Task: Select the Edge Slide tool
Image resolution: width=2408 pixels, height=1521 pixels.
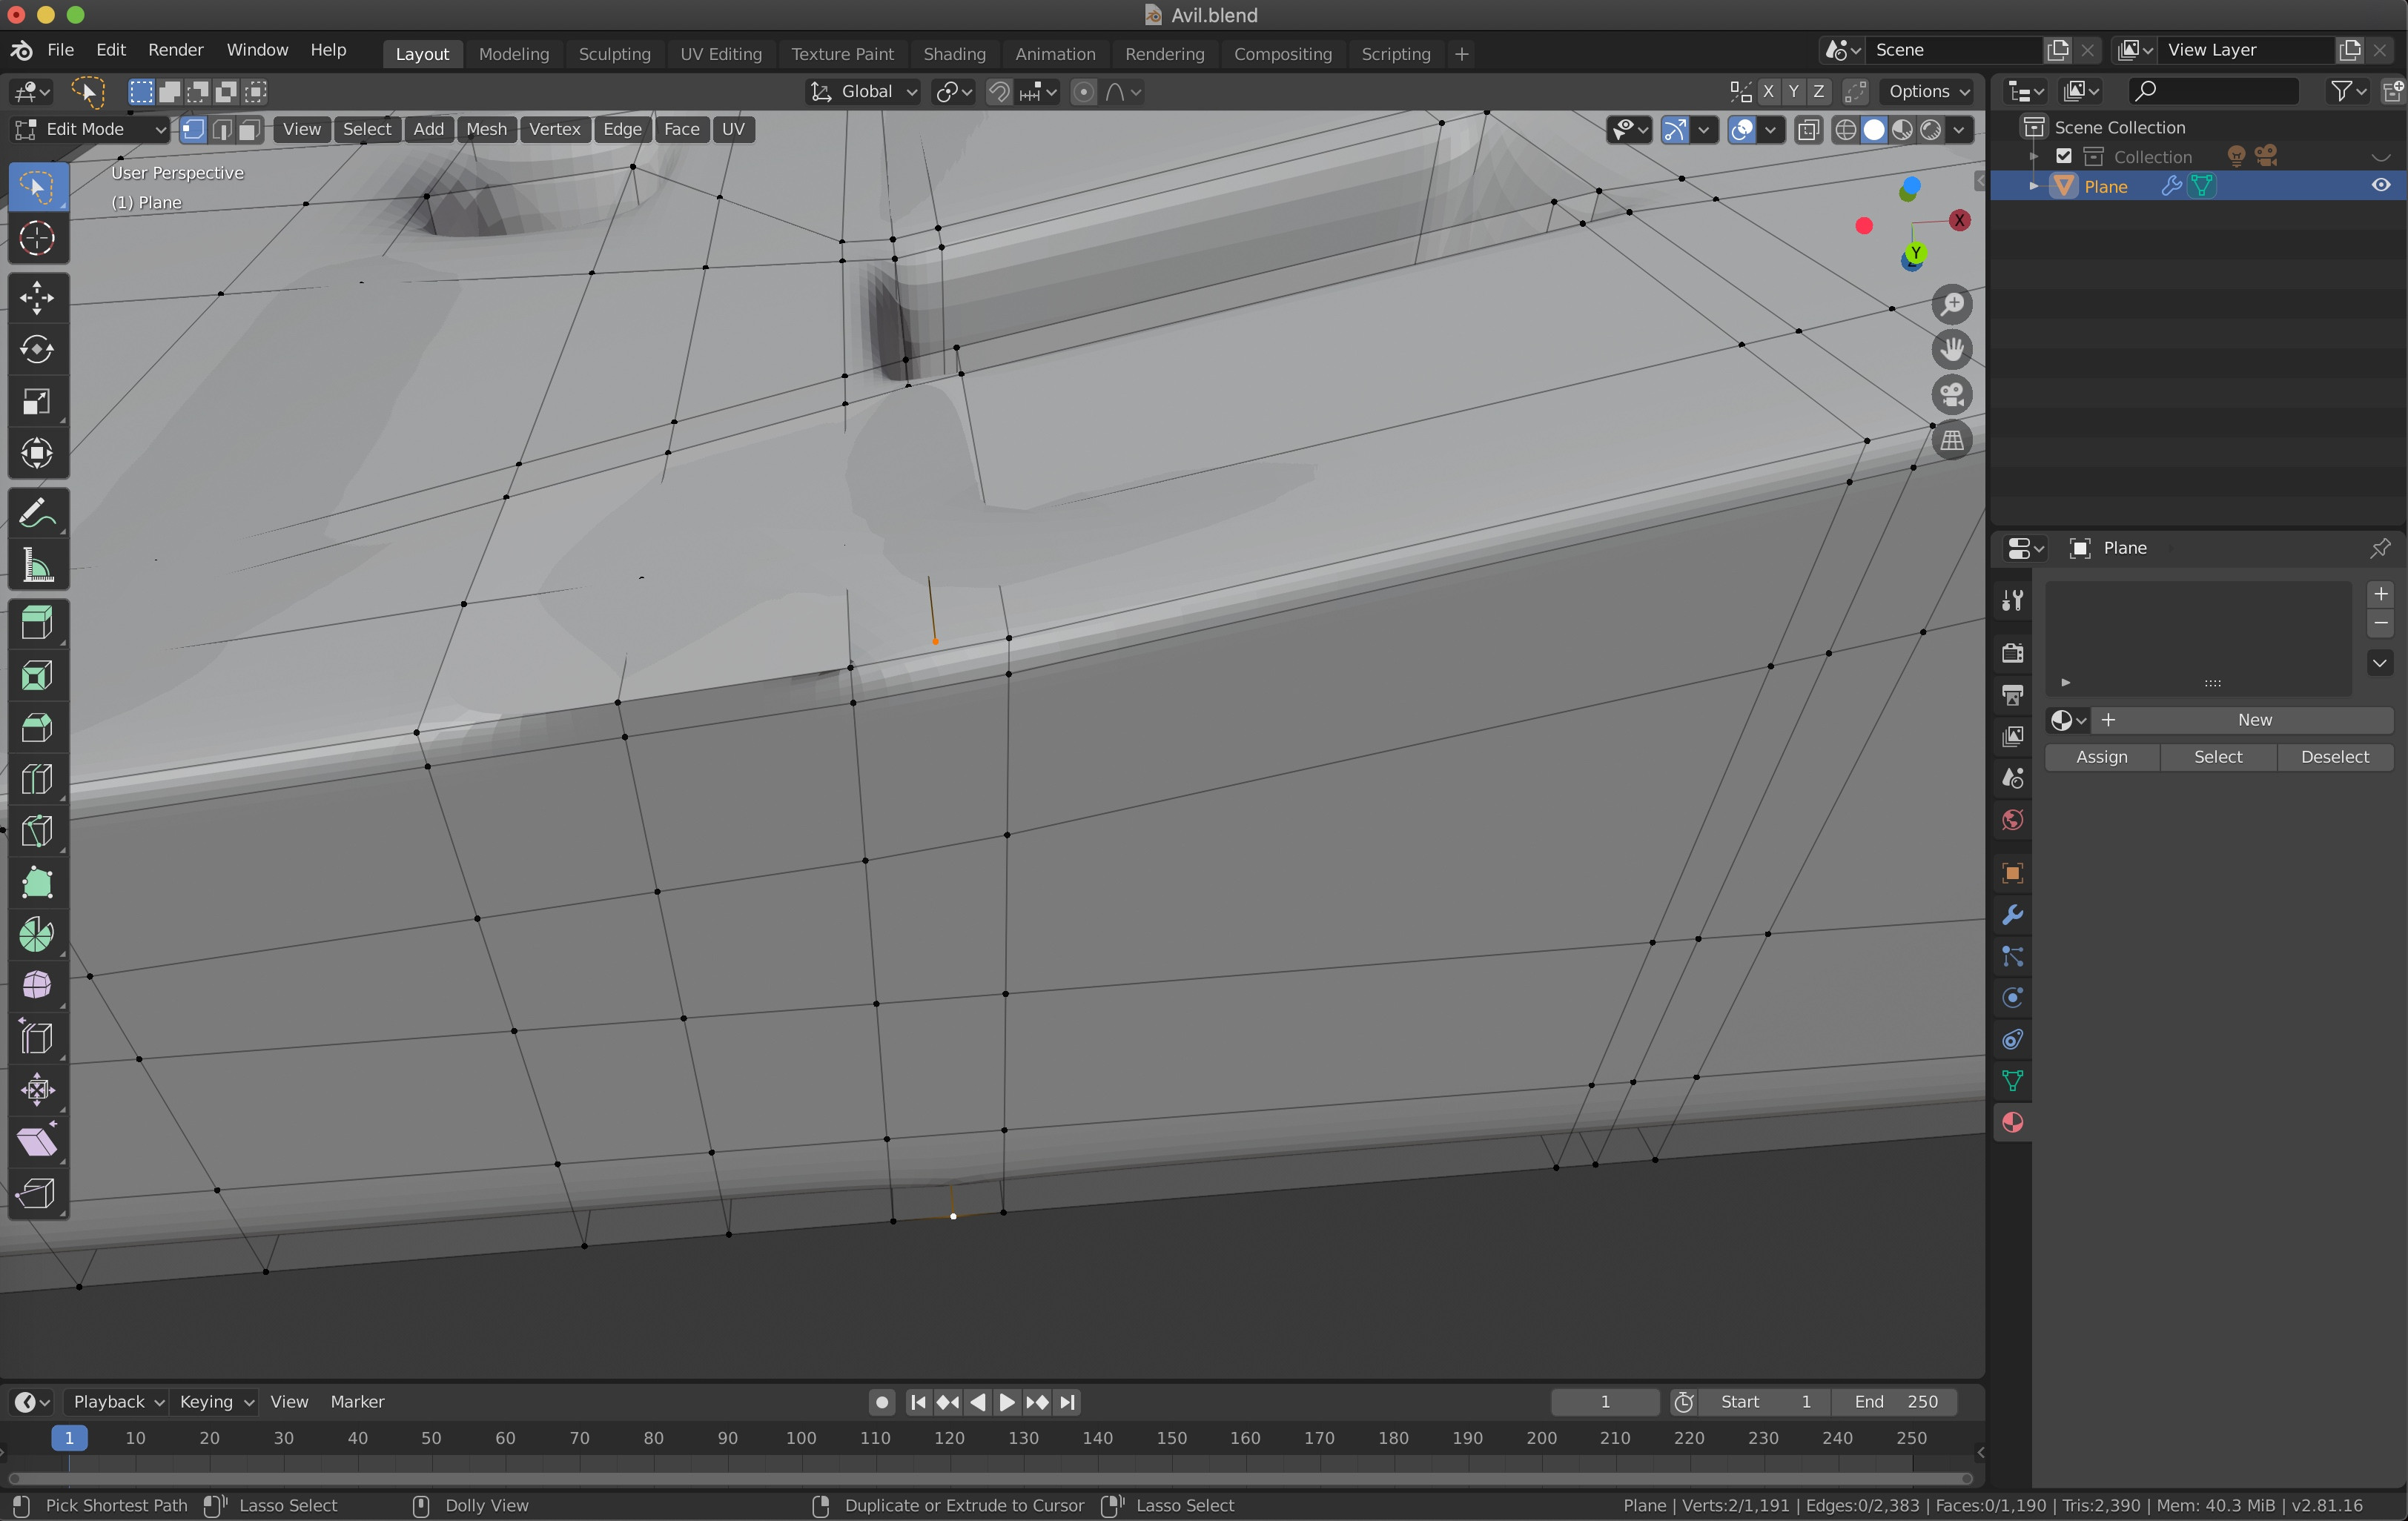Action: click(38, 1038)
